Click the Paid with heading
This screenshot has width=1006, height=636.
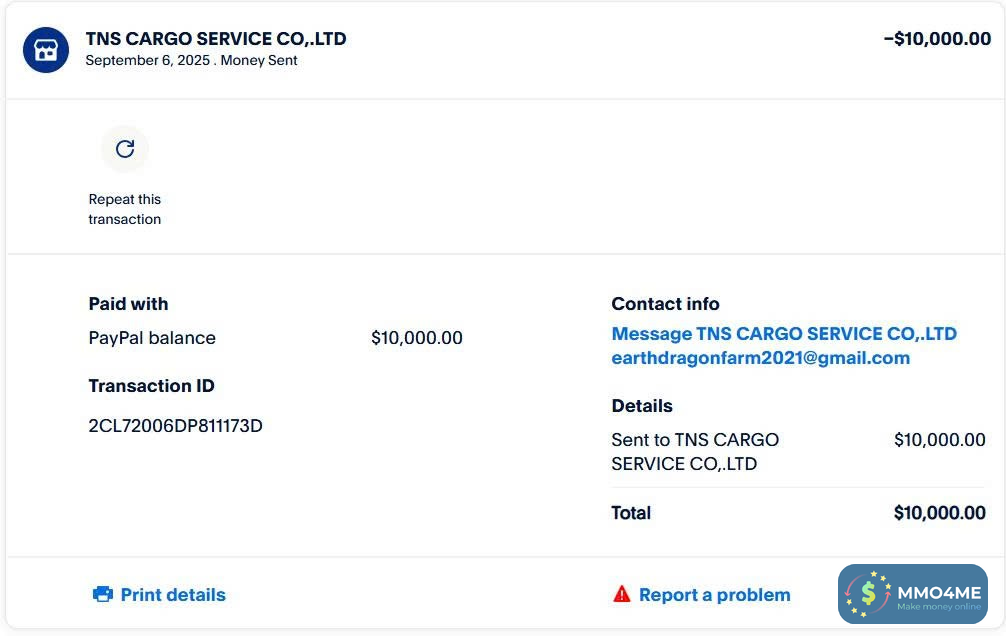[x=128, y=304]
